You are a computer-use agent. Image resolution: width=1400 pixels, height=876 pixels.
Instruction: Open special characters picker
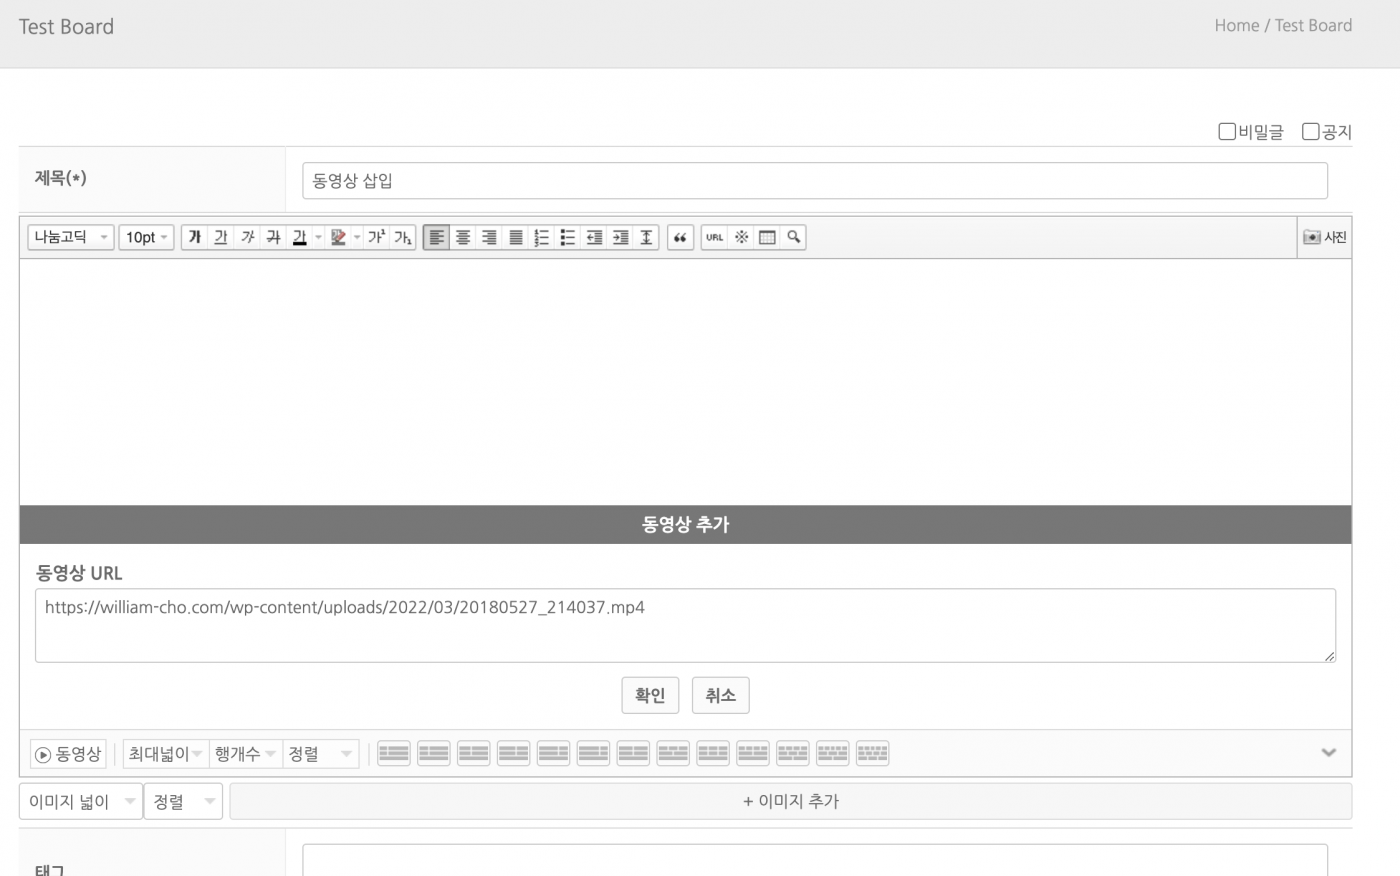(x=741, y=237)
